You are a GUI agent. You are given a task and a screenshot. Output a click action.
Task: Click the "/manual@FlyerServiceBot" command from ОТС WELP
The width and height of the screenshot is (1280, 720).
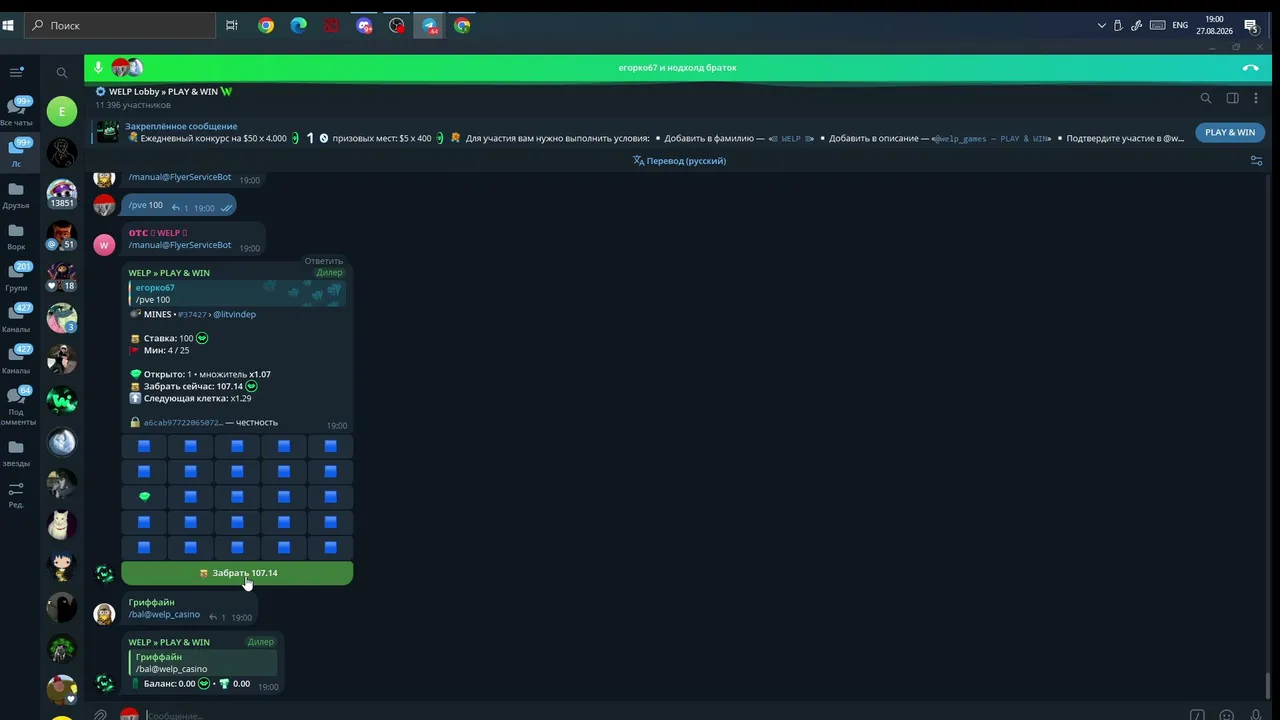pos(180,245)
